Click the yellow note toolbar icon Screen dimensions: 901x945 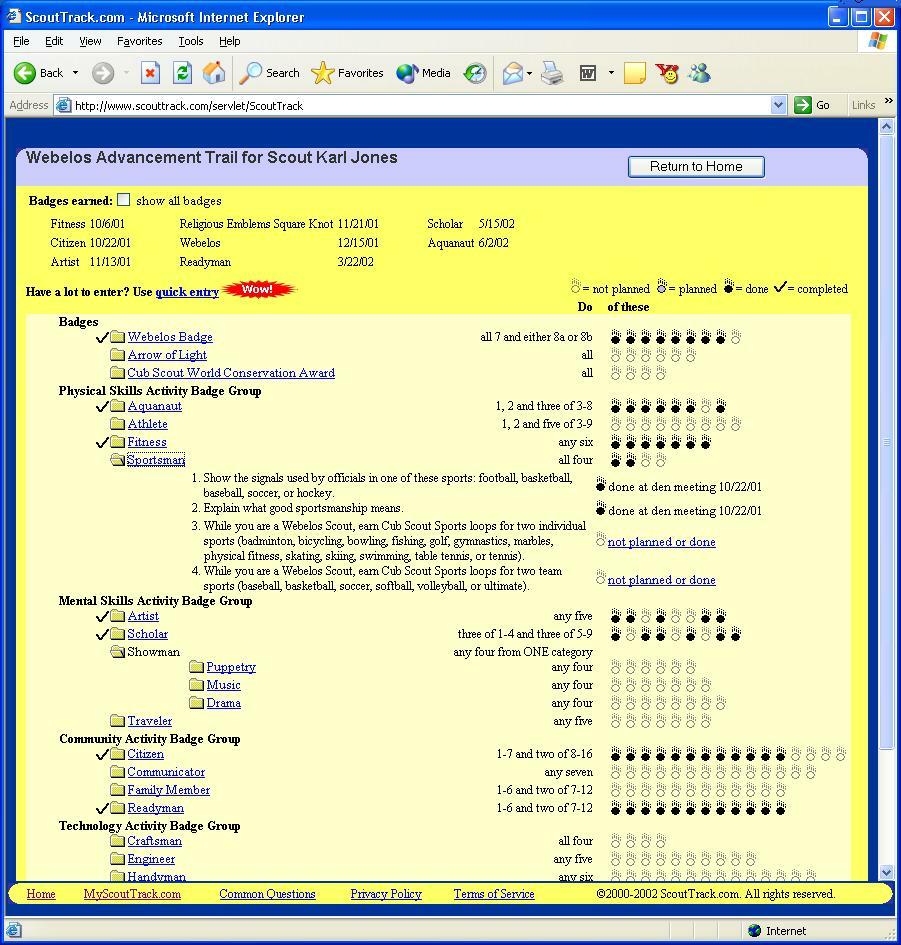635,73
